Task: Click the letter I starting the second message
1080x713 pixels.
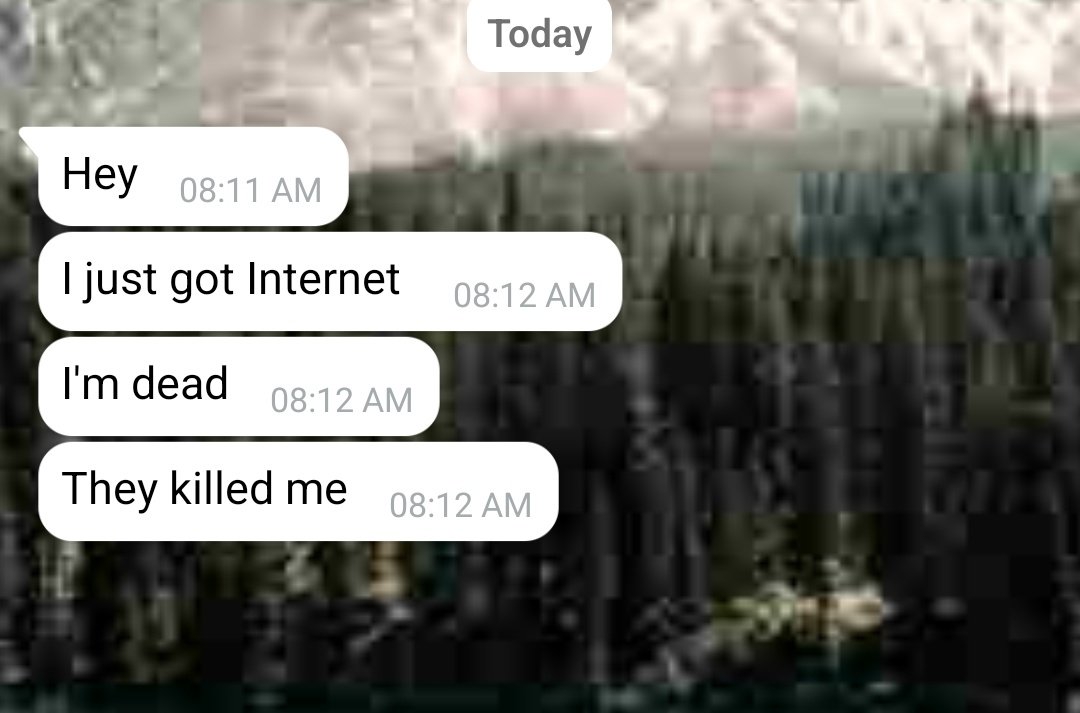Action: [x=67, y=278]
